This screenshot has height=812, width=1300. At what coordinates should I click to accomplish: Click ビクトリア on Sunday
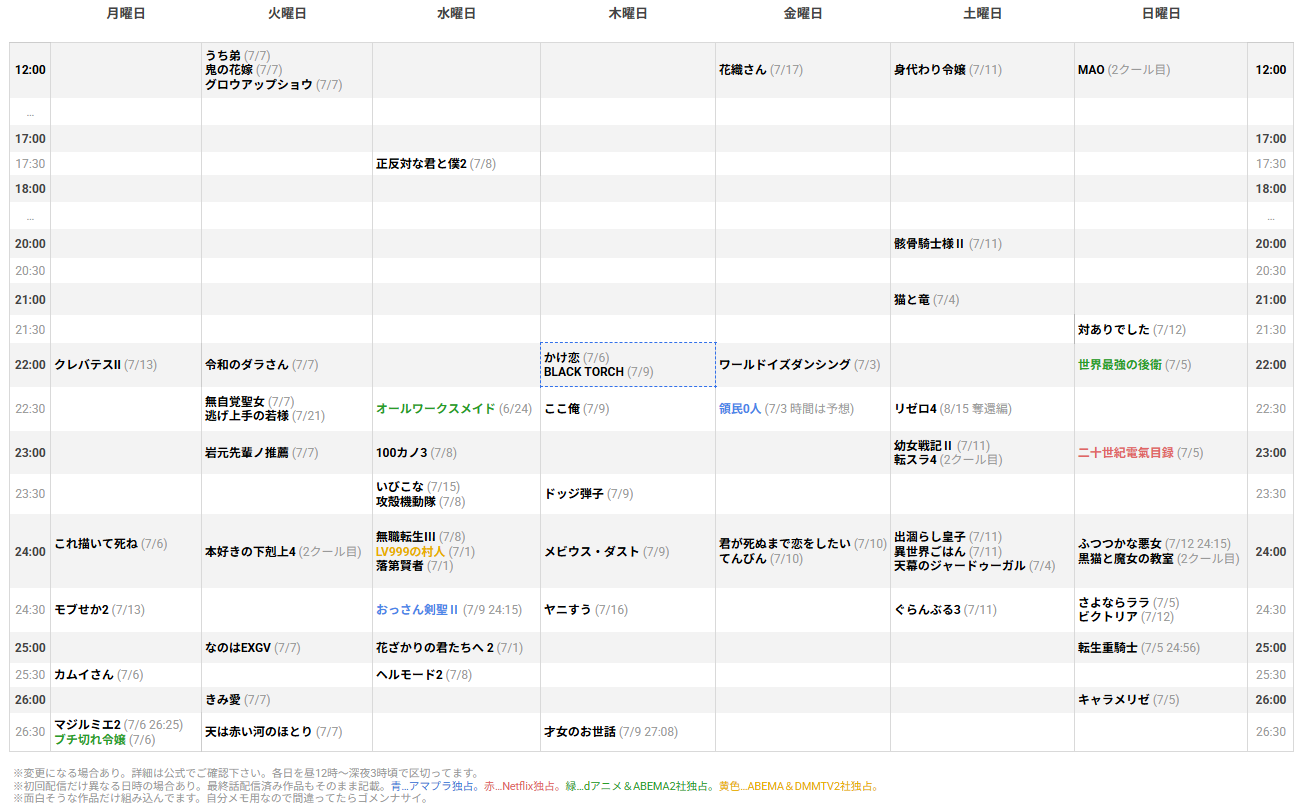click(x=1108, y=617)
